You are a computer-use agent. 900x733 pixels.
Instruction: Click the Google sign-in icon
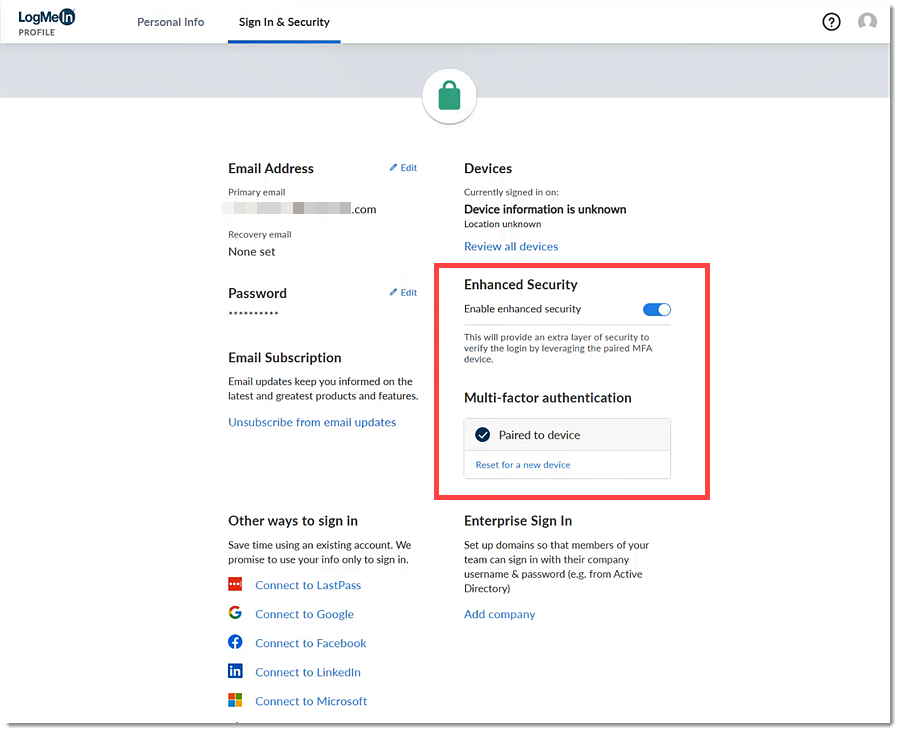click(235, 614)
